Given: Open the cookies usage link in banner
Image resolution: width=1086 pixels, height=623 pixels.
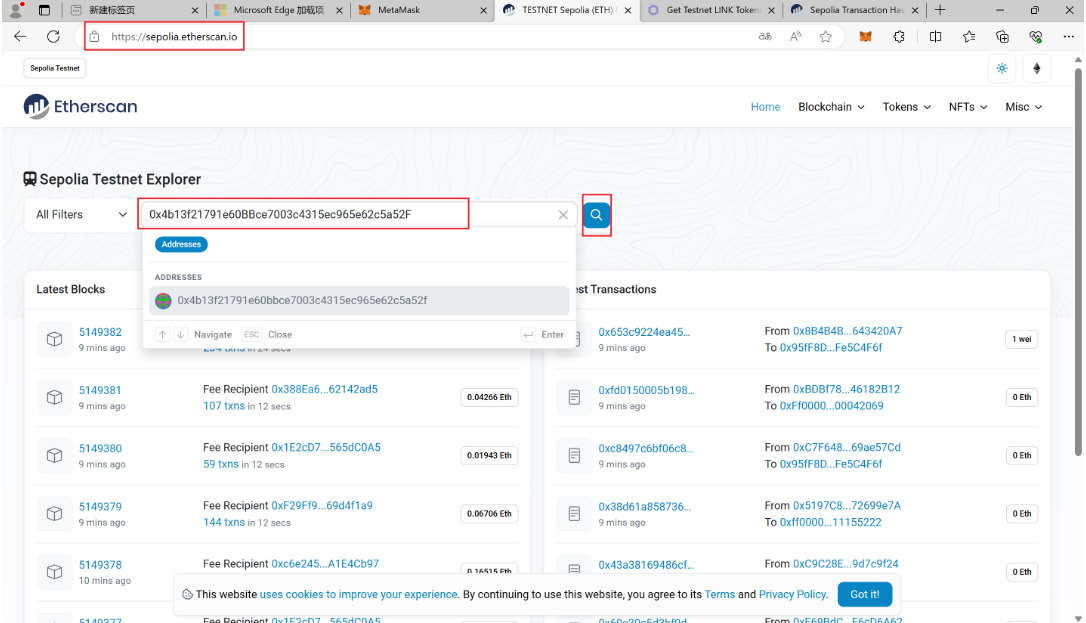Looking at the screenshot, I should 359,594.
